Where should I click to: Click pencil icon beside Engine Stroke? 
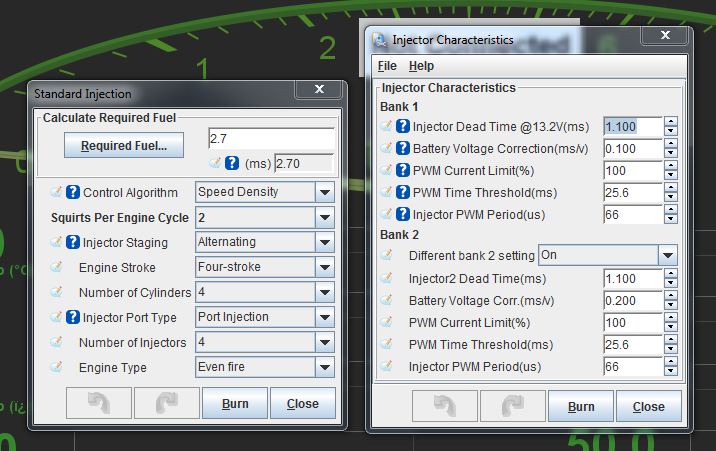click(56, 267)
